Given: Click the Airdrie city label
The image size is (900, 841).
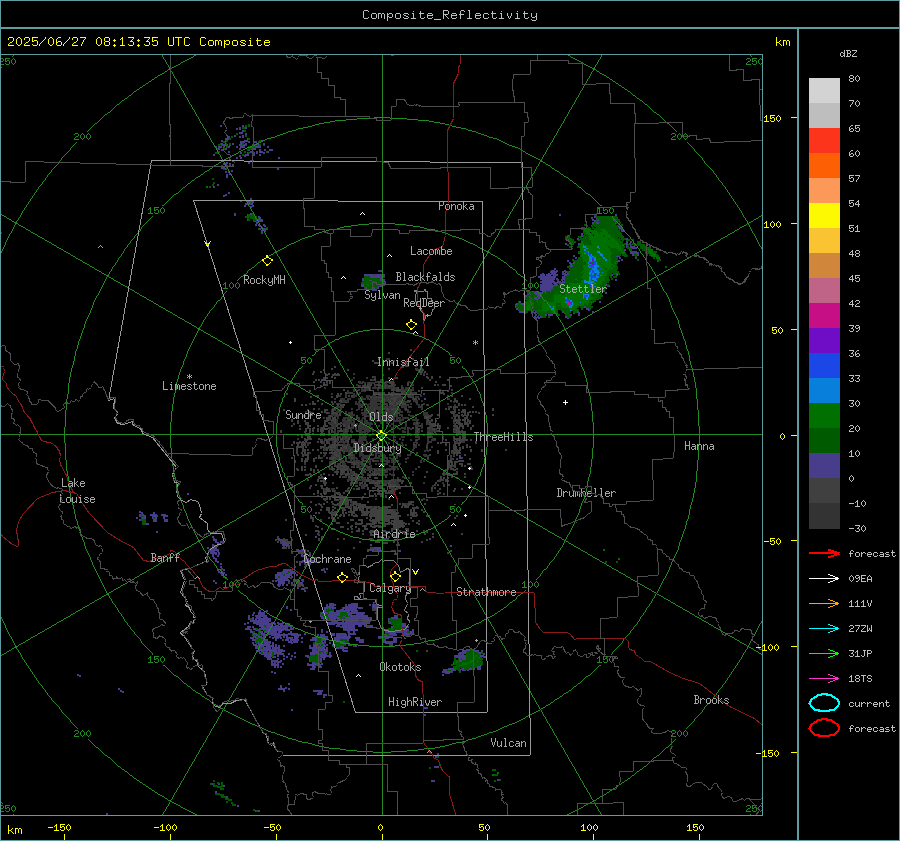Looking at the screenshot, I should pyautogui.click(x=394, y=534).
